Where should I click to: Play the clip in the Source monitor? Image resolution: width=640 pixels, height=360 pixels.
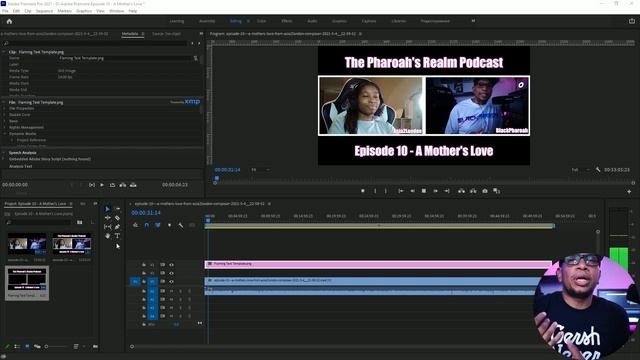pyautogui.click(x=102, y=185)
